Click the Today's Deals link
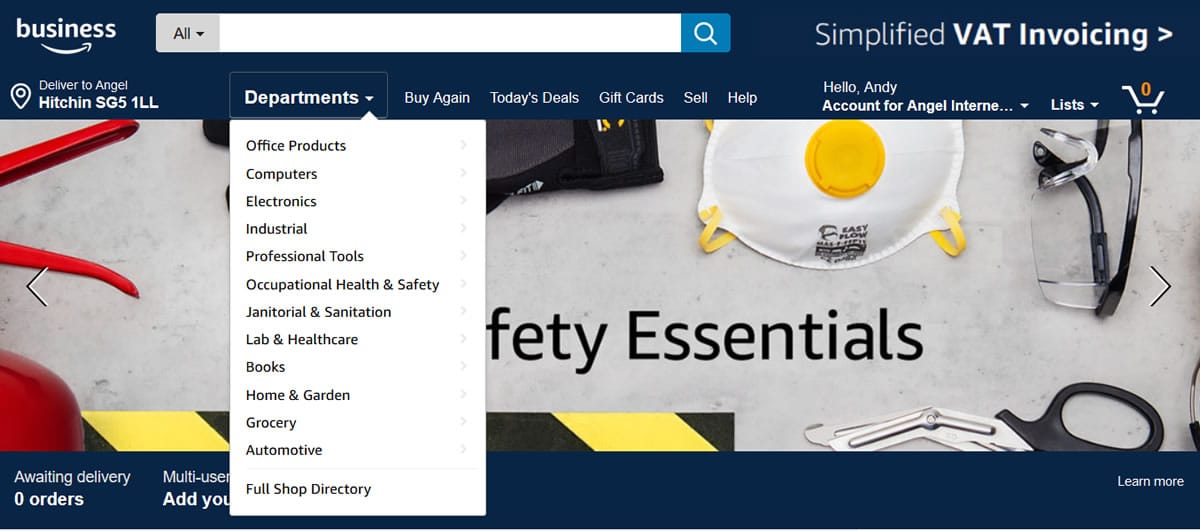Image resolution: width=1200 pixels, height=531 pixels. (534, 97)
